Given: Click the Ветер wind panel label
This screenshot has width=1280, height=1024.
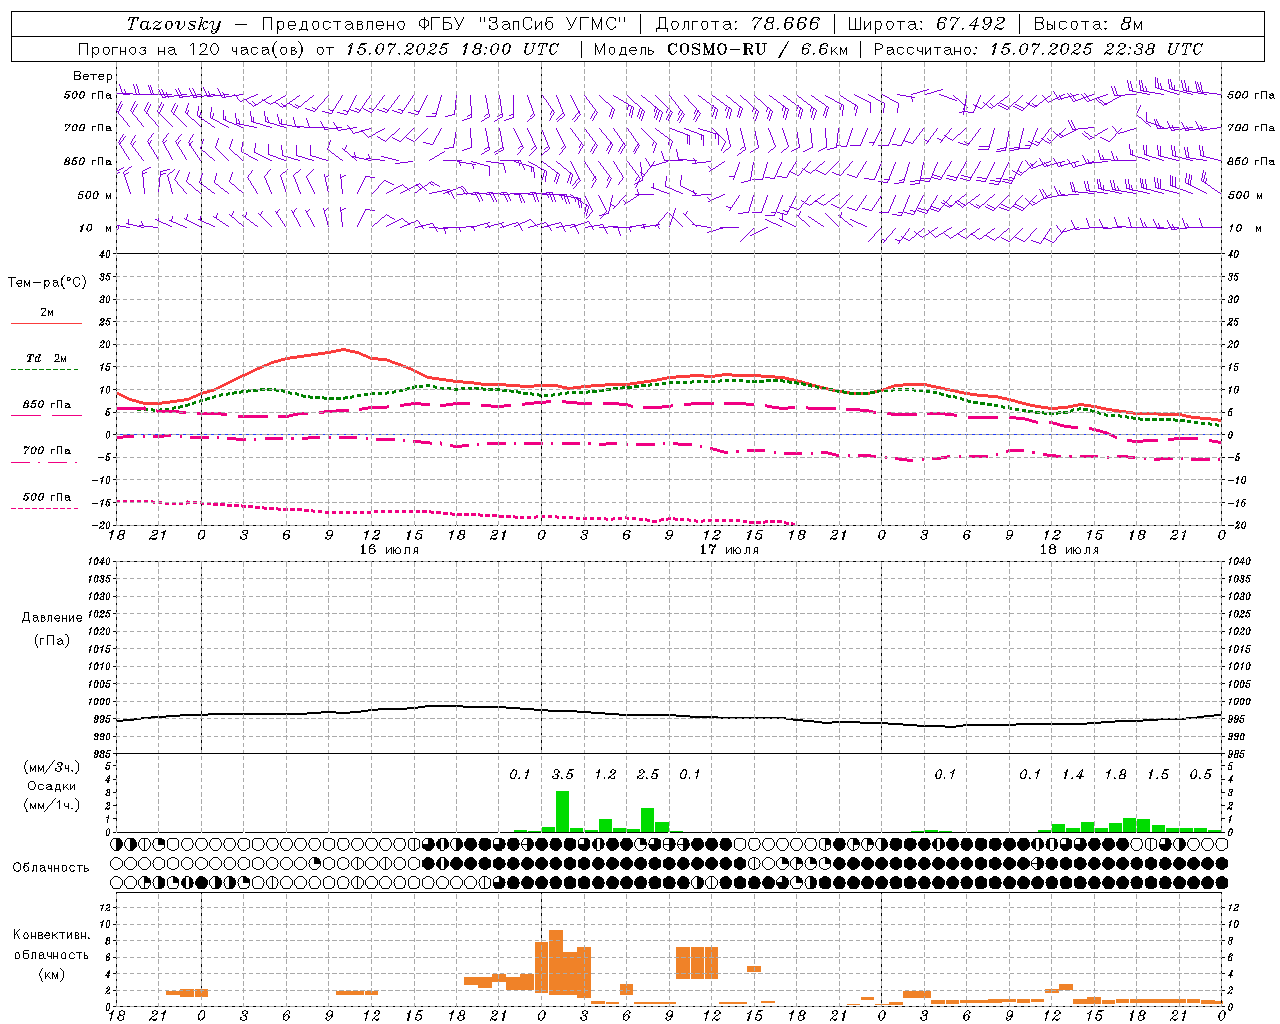Looking at the screenshot, I should pos(93,76).
